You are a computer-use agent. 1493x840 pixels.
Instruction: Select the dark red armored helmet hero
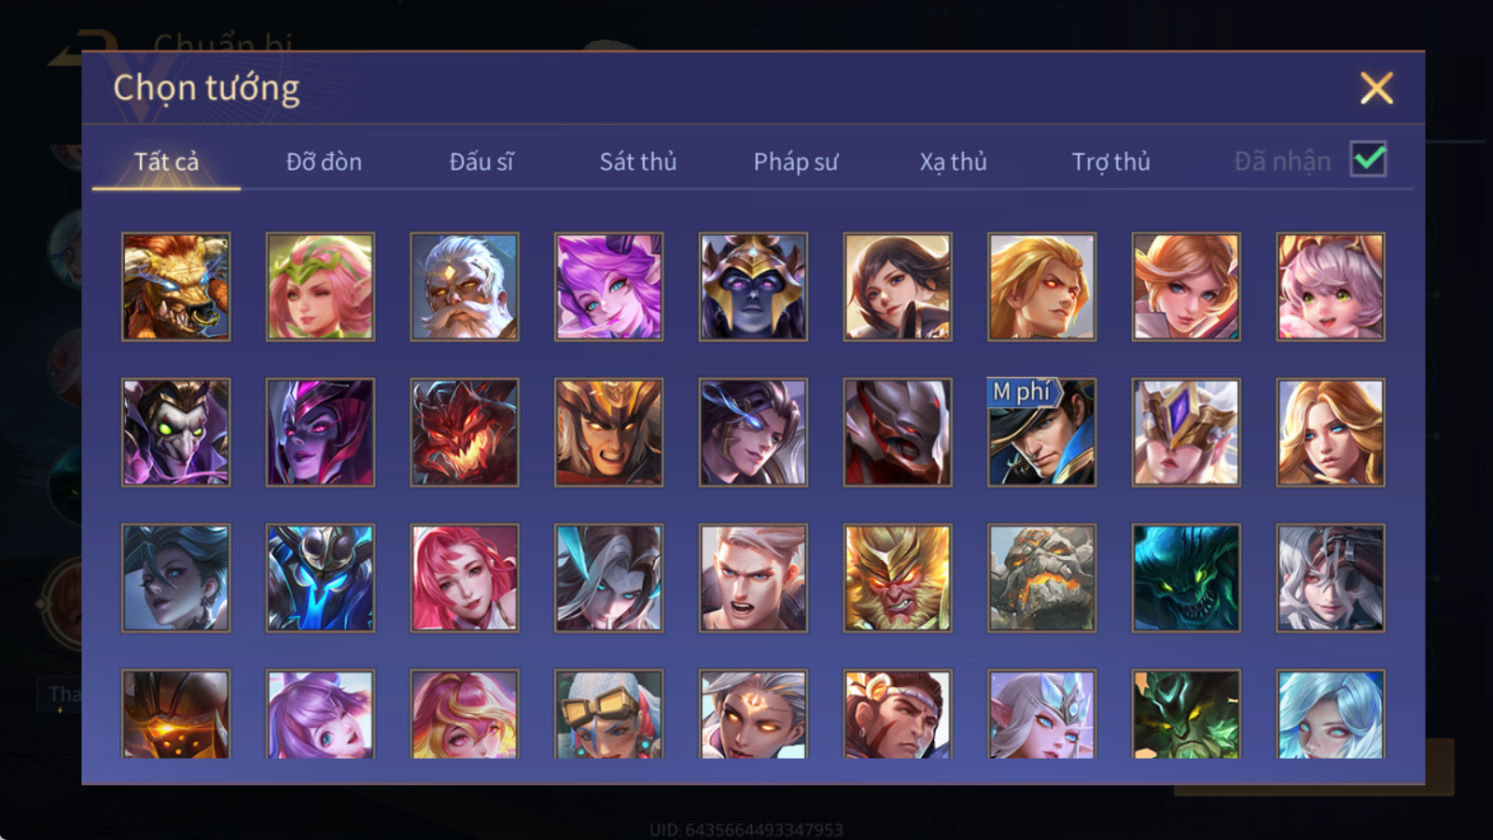pyautogui.click(x=897, y=432)
